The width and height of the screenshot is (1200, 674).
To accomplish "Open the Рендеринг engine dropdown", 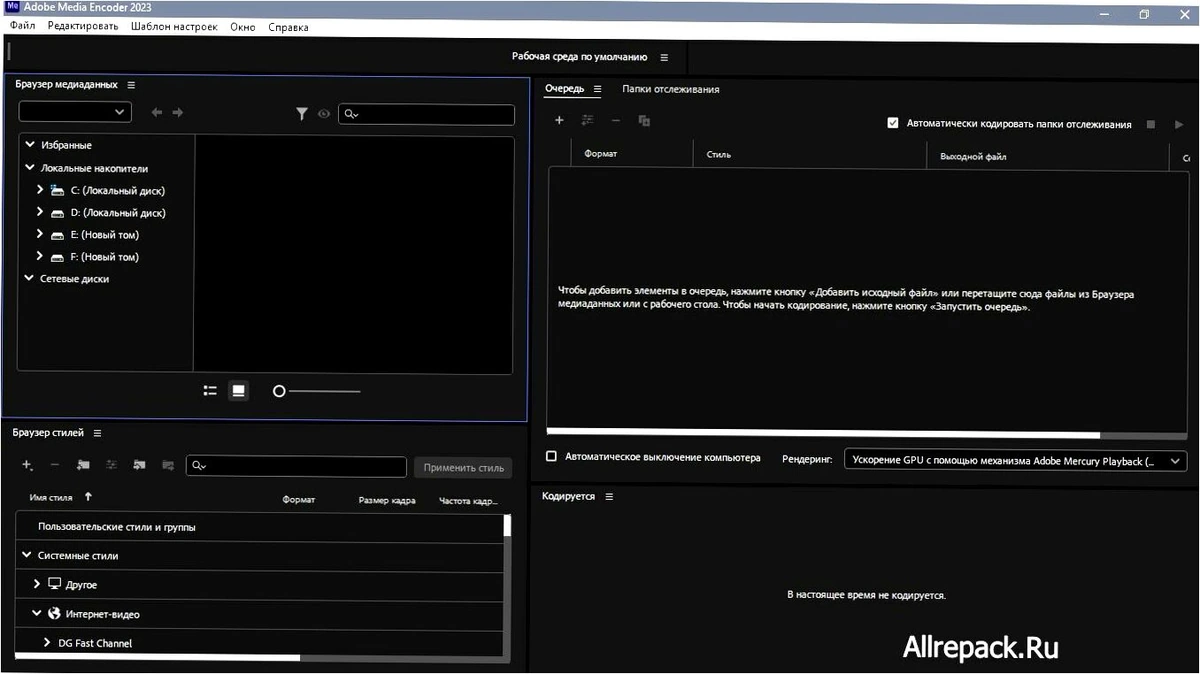I will [1015, 461].
